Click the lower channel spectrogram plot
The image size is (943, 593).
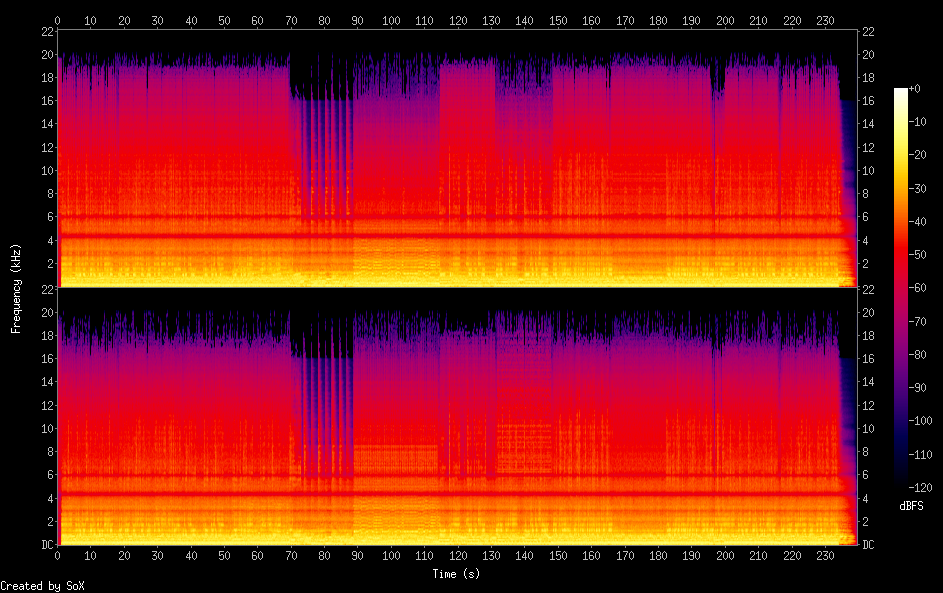click(x=457, y=416)
